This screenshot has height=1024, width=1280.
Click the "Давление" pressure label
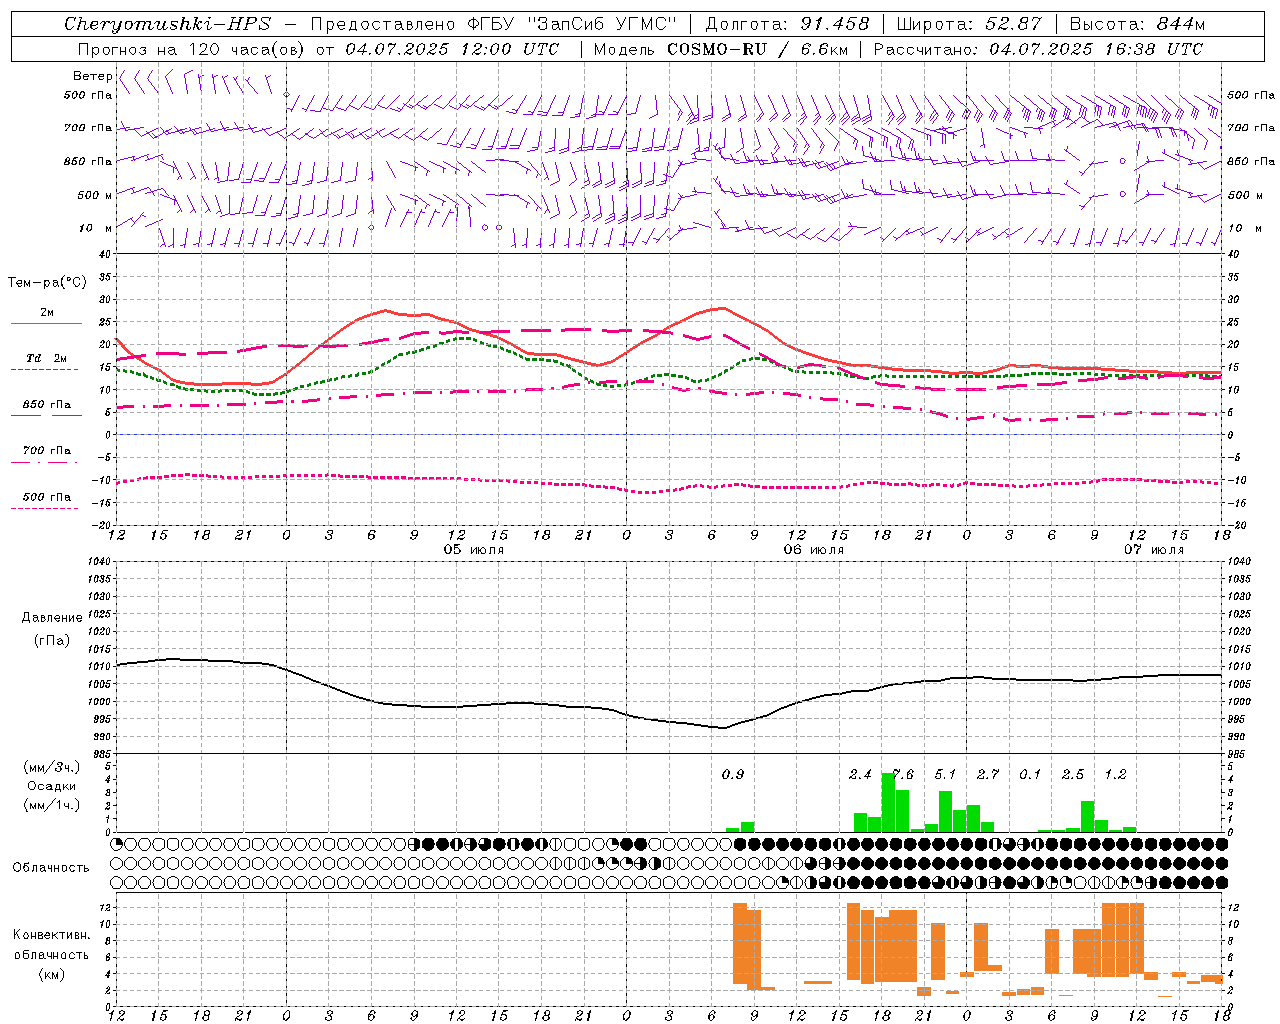click(52, 618)
